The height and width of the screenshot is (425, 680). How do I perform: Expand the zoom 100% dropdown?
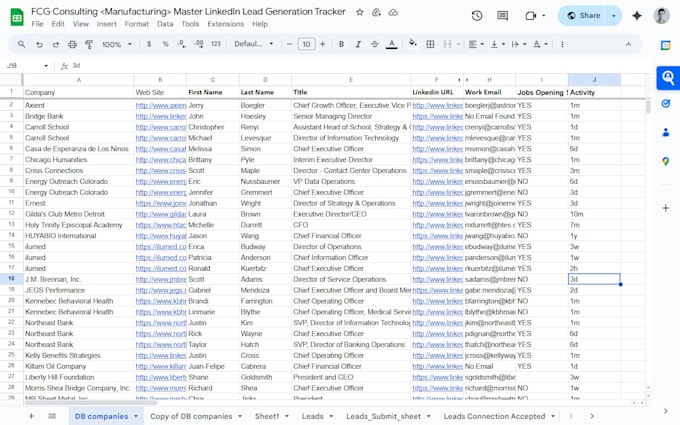117,44
